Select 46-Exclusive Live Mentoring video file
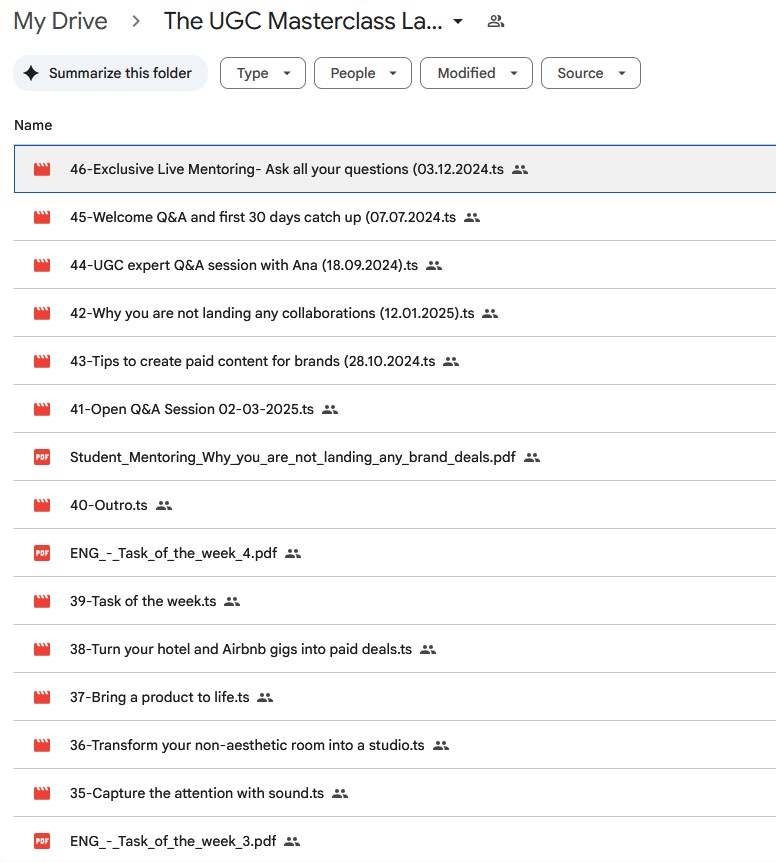Image resolution: width=776 pixels, height=862 pixels. 286,169
